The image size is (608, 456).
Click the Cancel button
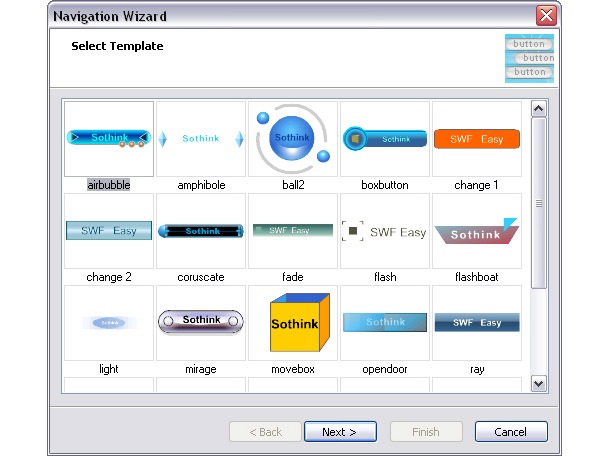click(x=511, y=432)
